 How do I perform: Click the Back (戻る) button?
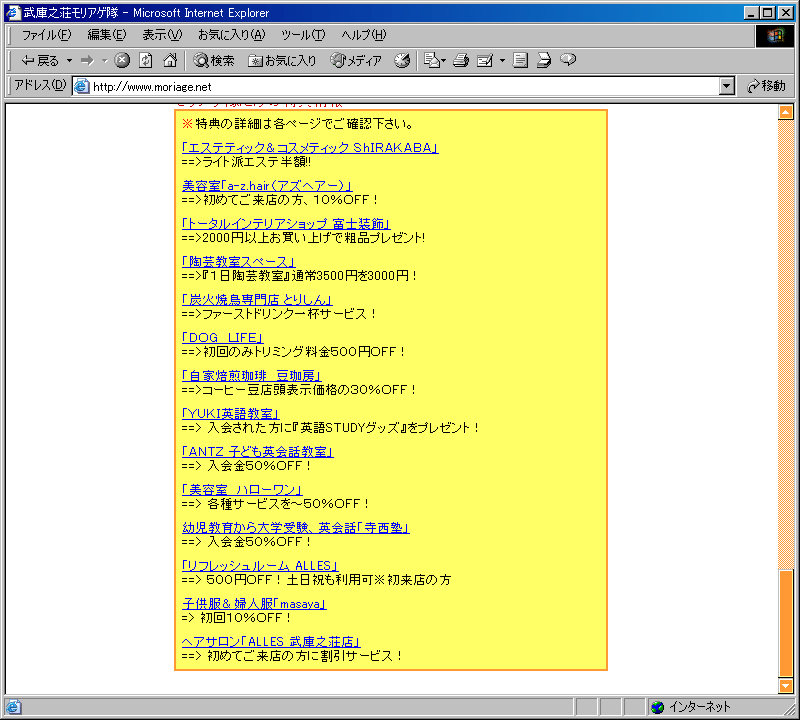pyautogui.click(x=40, y=61)
